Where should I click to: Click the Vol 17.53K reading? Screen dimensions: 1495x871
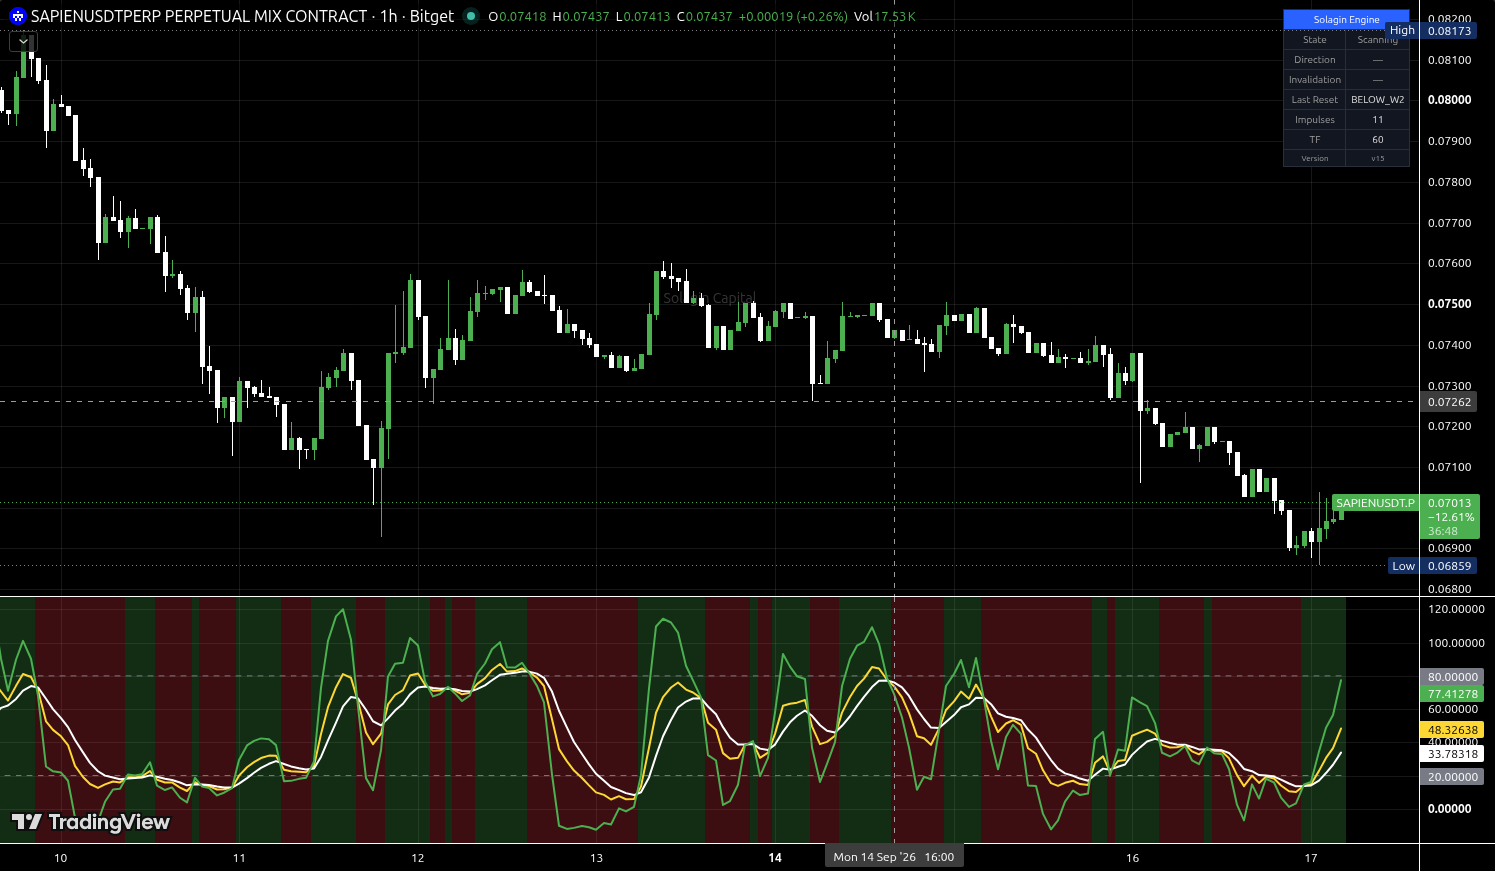point(884,17)
